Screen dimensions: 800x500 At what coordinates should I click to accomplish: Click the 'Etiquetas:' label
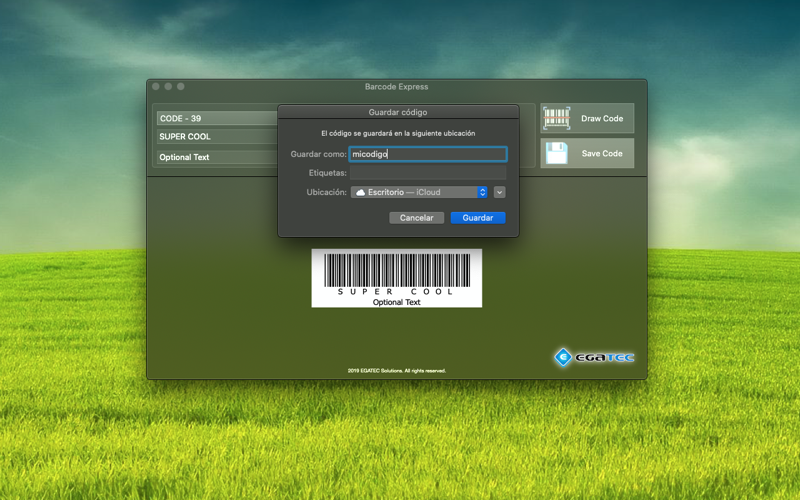pos(328,173)
